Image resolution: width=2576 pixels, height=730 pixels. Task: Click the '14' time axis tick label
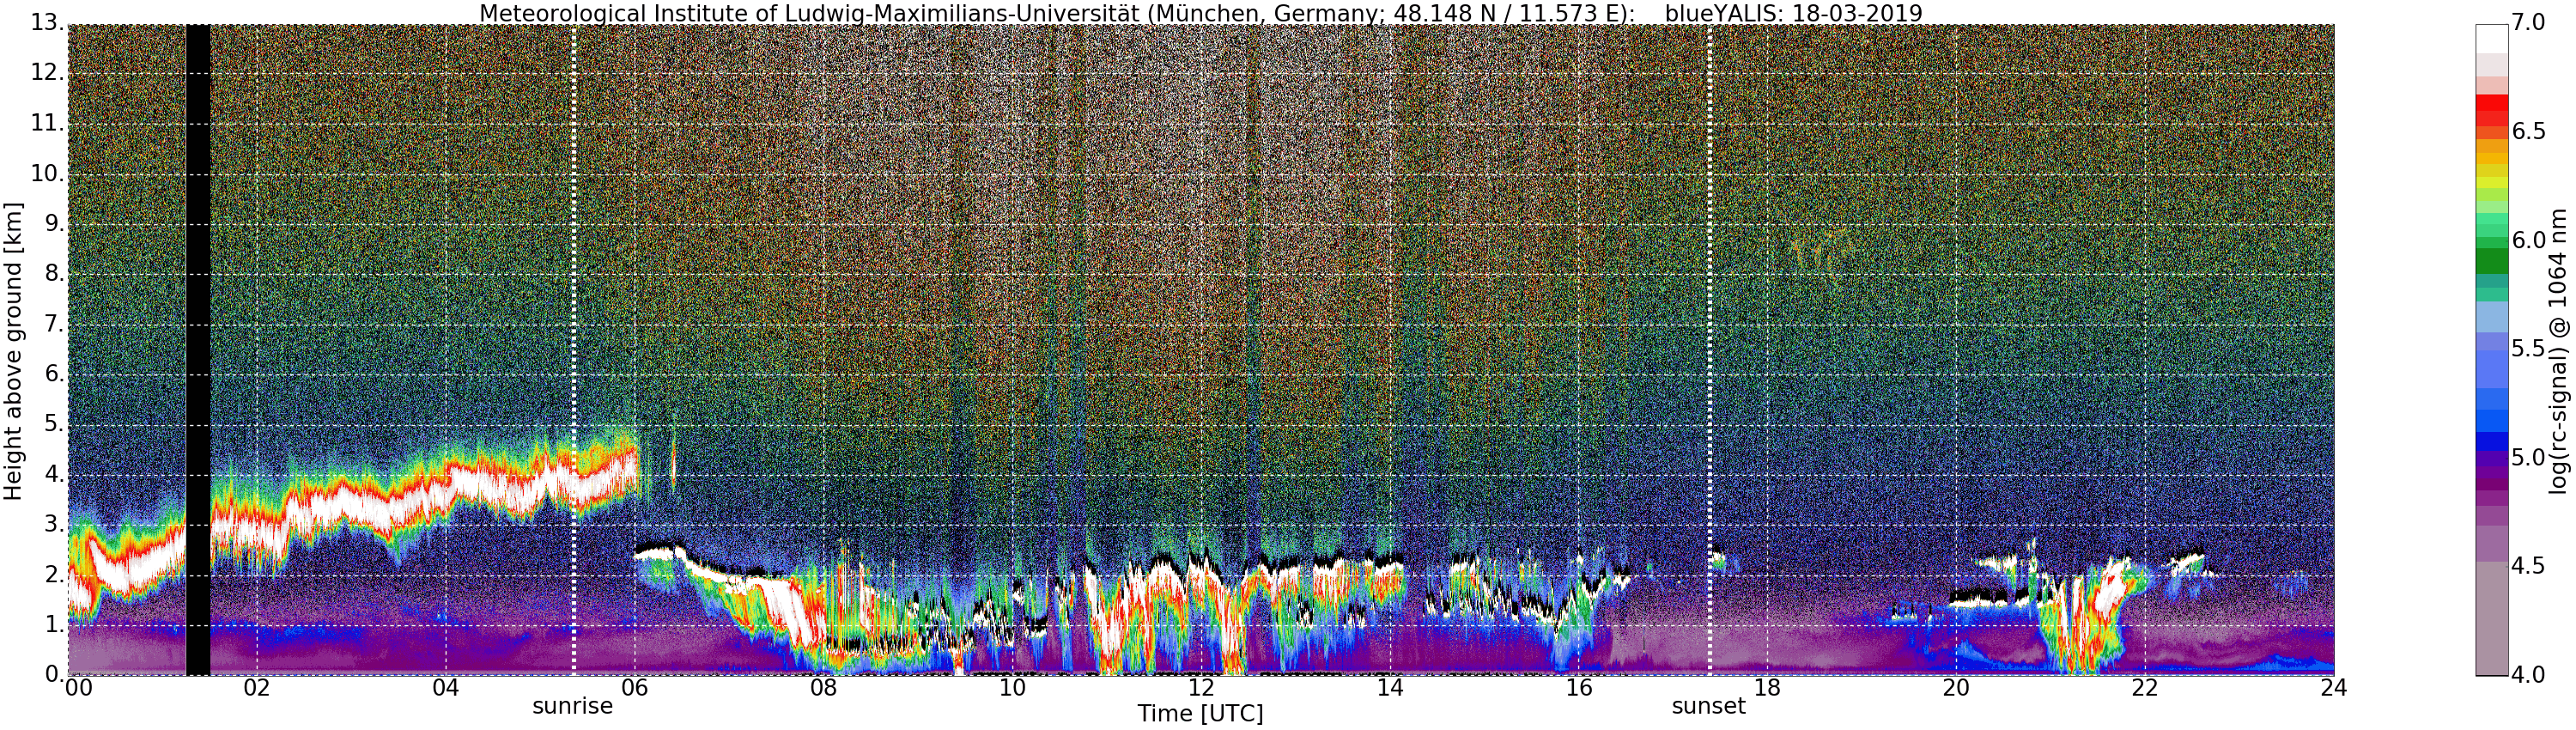(x=1390, y=688)
